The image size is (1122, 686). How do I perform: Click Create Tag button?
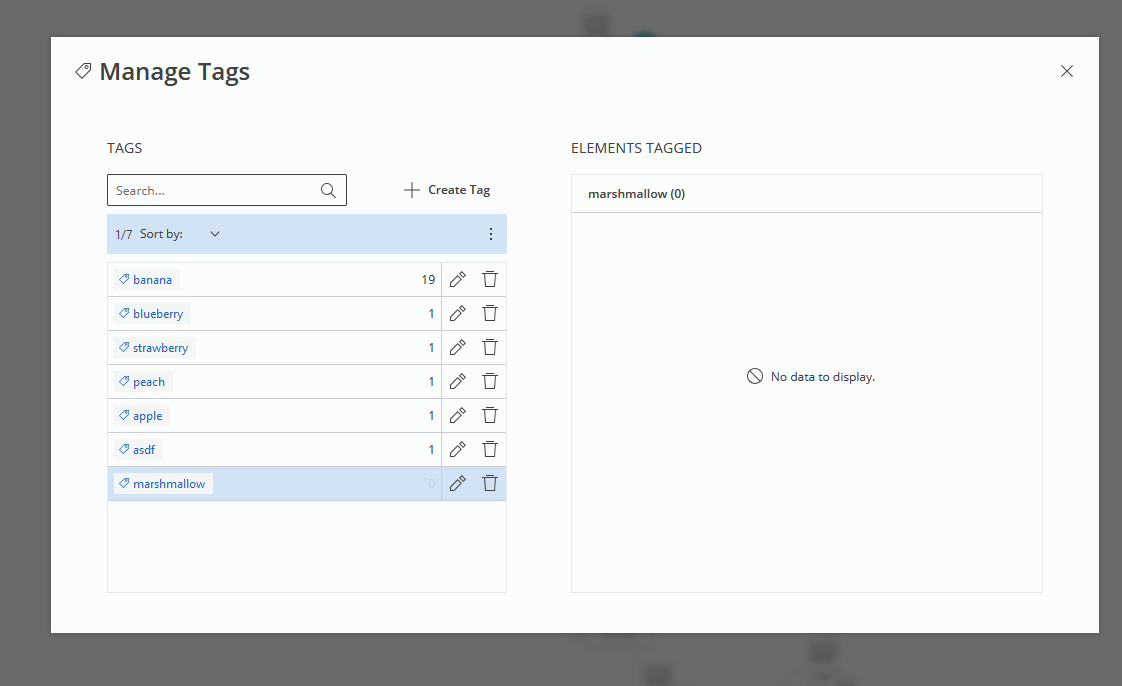[447, 190]
